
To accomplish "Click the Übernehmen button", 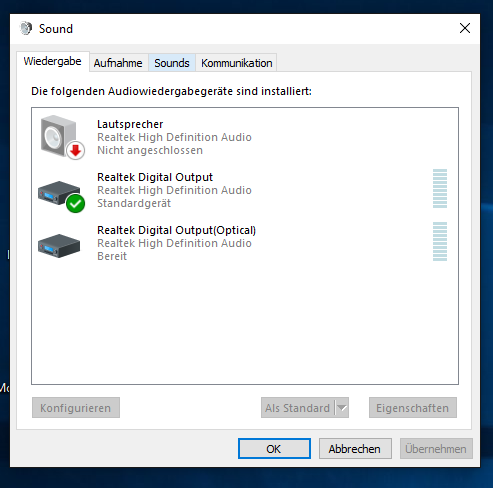I will (x=436, y=449).
